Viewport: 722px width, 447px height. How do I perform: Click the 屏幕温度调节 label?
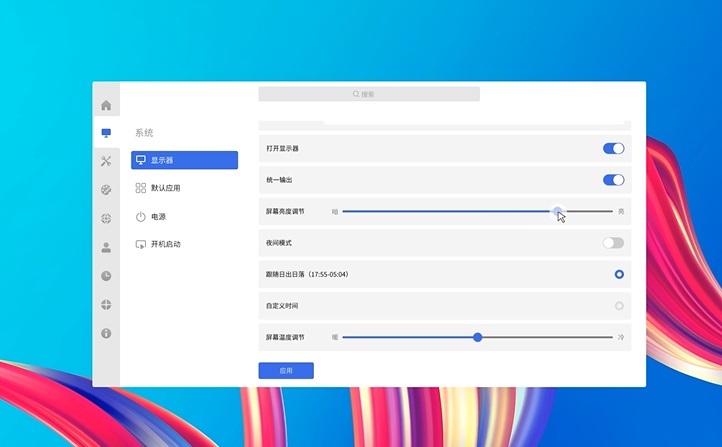pos(285,337)
